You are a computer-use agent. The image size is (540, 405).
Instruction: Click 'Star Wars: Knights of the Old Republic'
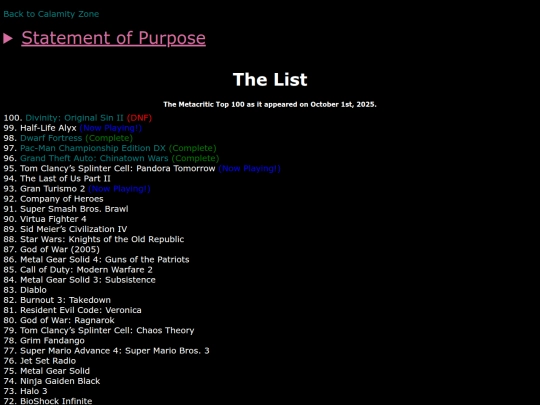102,239
